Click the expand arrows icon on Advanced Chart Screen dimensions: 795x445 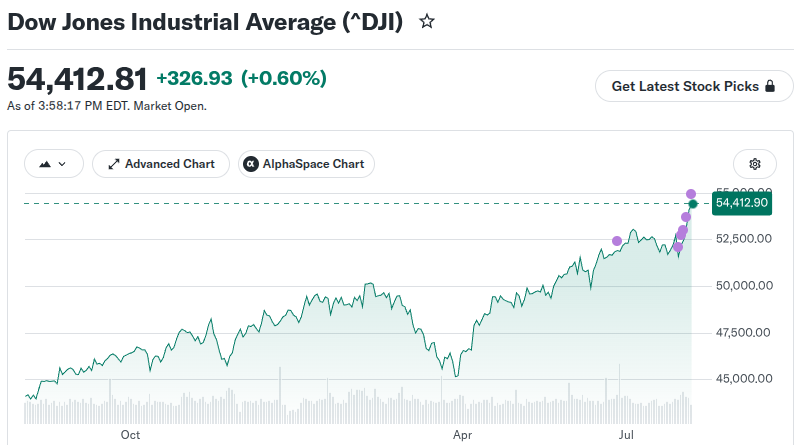(x=114, y=164)
